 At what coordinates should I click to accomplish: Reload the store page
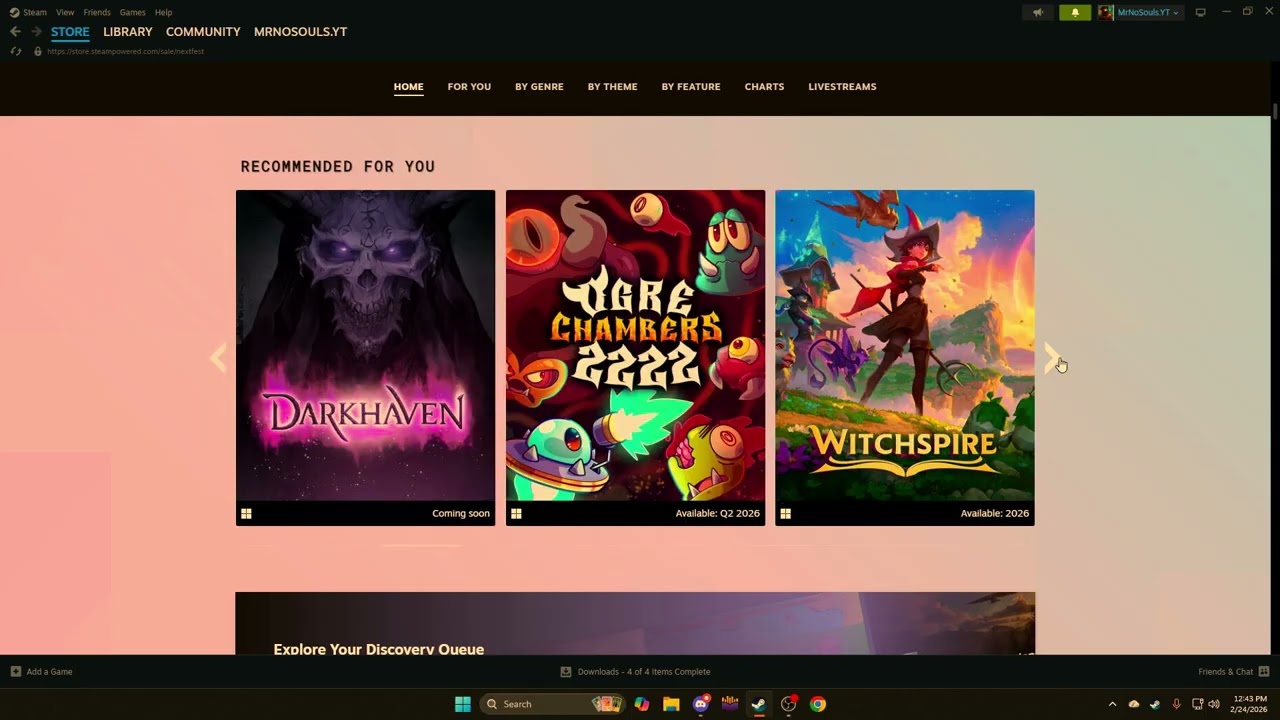tap(16, 51)
